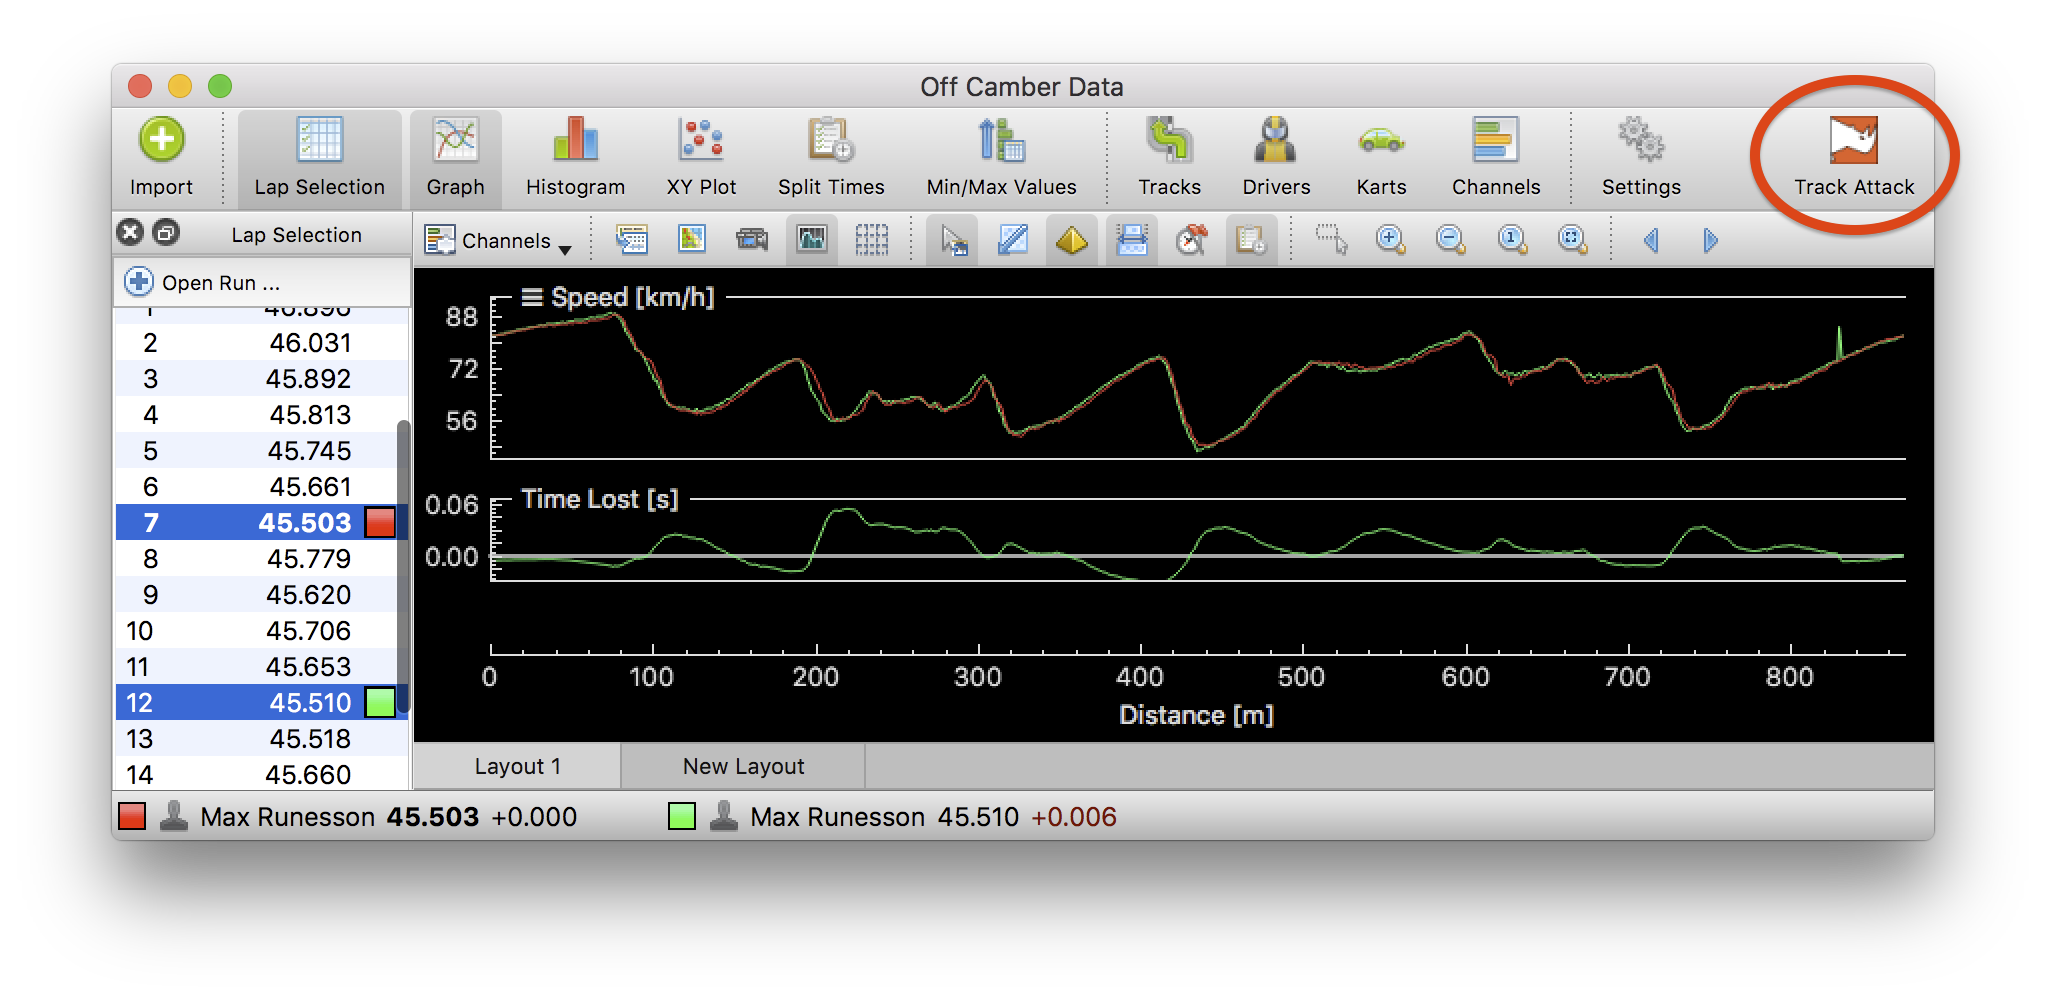Image resolution: width=2046 pixels, height=1000 pixels.
Task: Select lap 2 with time 46.031
Action: point(256,343)
